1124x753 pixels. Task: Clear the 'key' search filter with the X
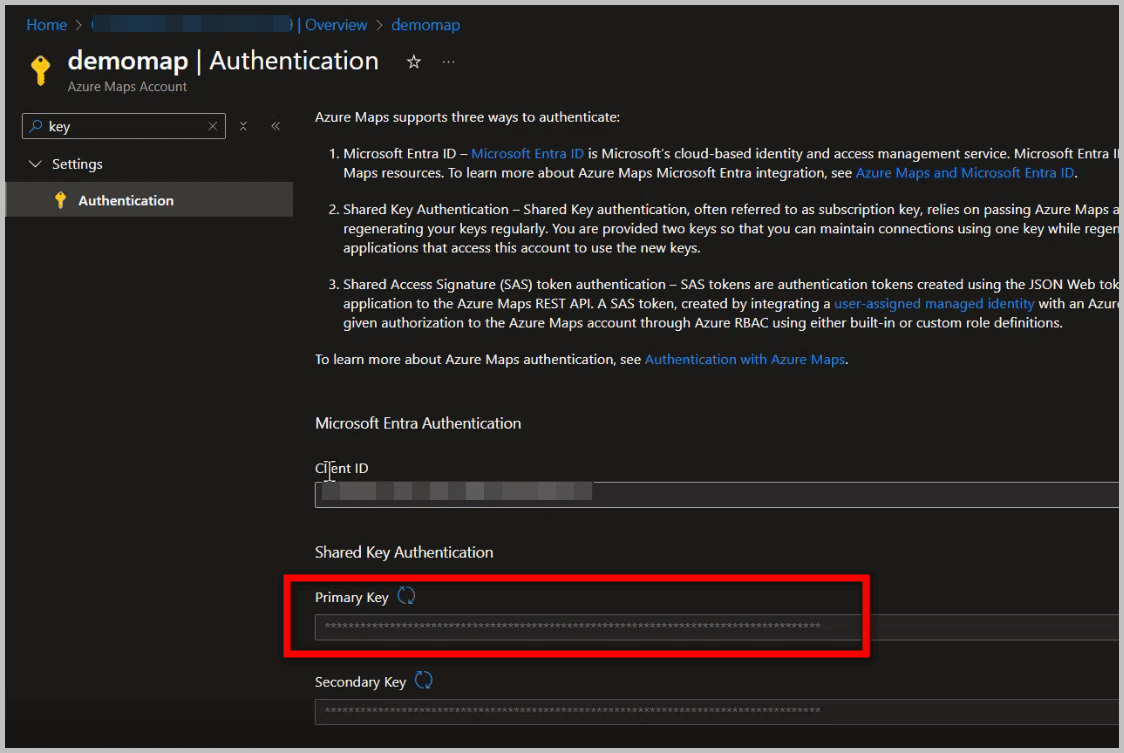[x=211, y=126]
